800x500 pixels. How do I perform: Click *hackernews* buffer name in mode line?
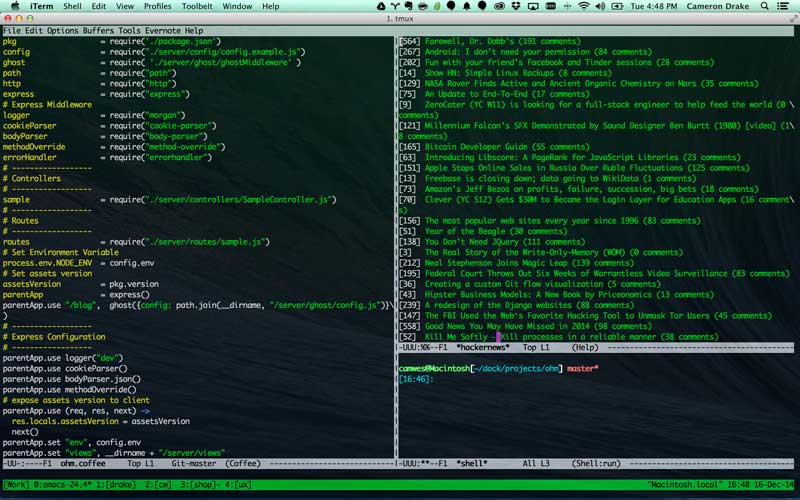(482, 347)
